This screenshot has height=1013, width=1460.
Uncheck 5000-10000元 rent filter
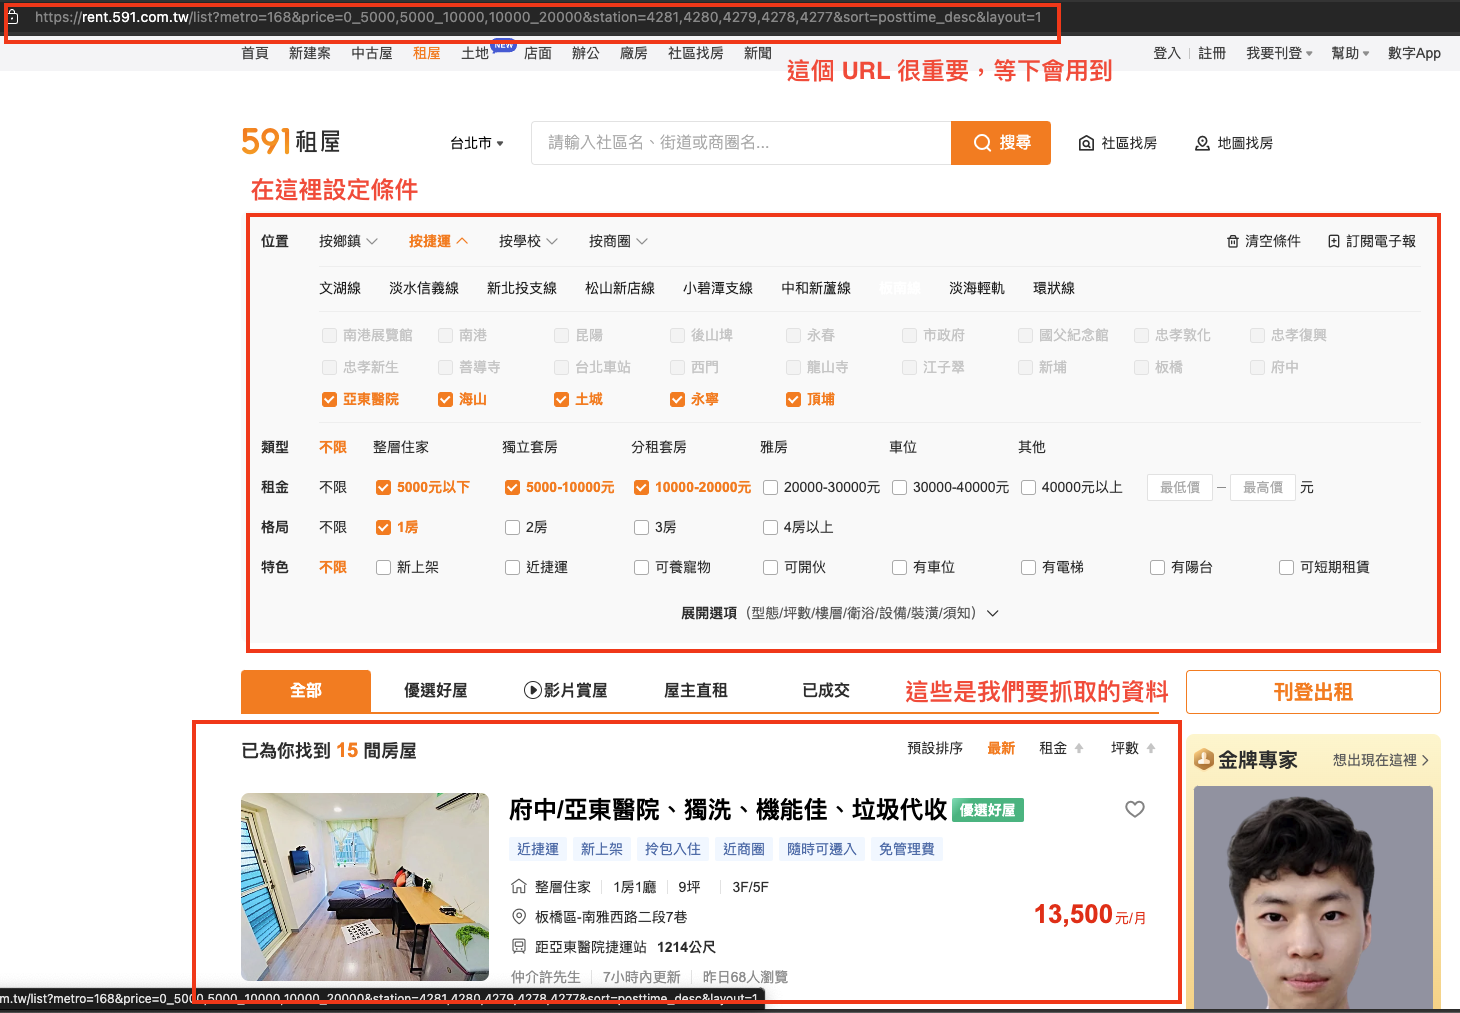coord(512,487)
